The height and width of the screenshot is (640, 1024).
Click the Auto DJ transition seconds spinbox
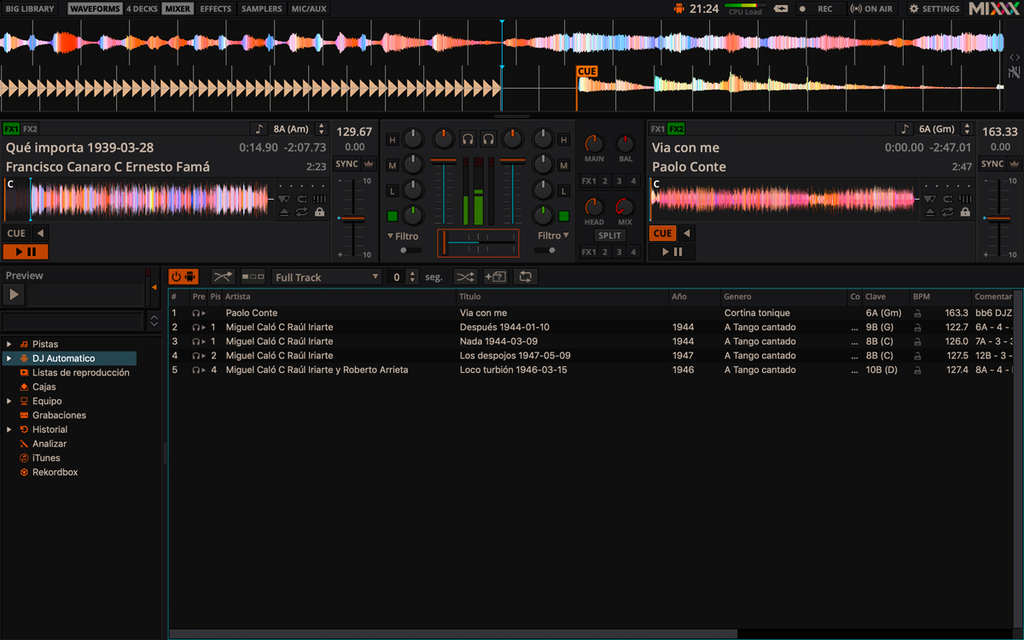pos(402,277)
